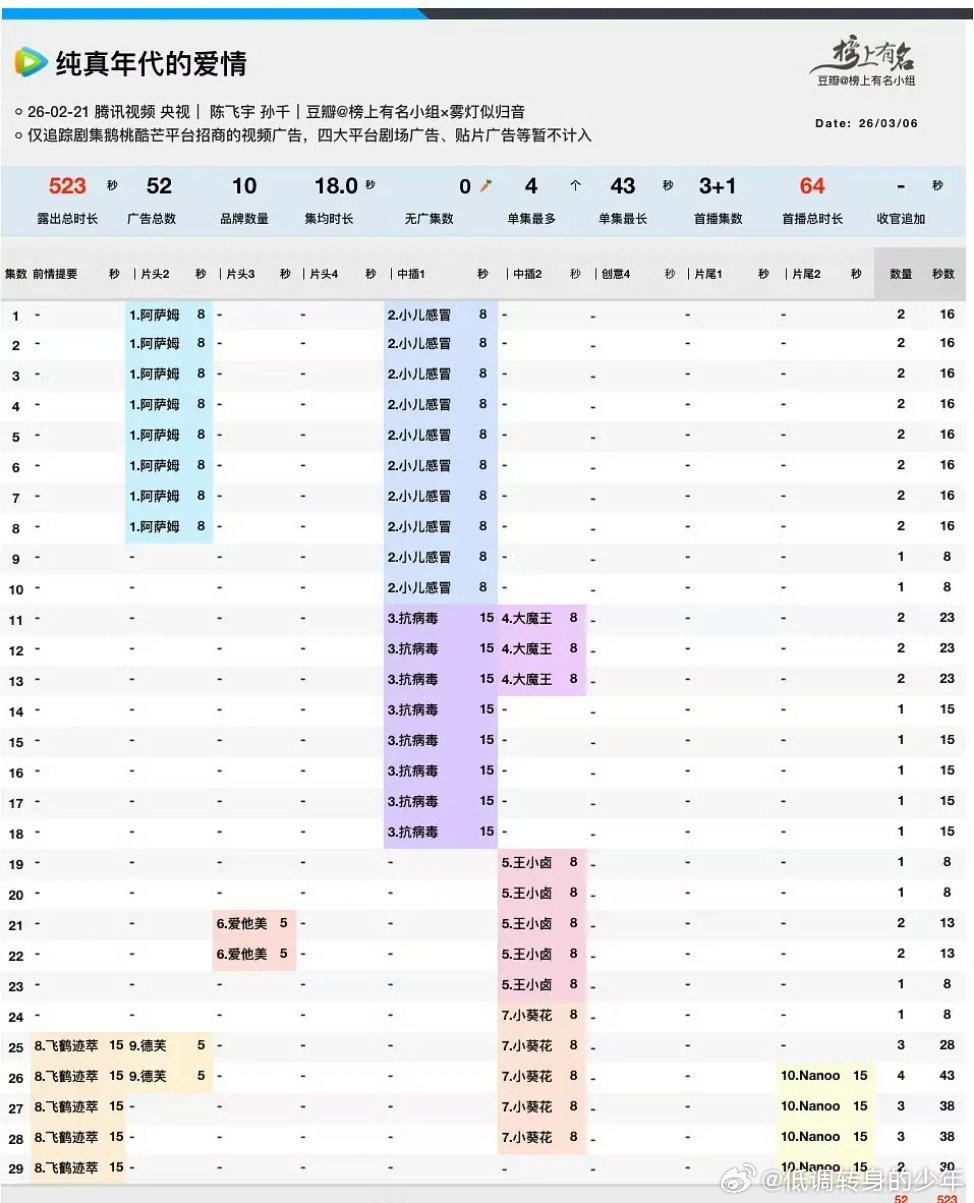974x1203 pixels.
Task: Click the Tencent Video logo beside the title
Action: [31, 63]
